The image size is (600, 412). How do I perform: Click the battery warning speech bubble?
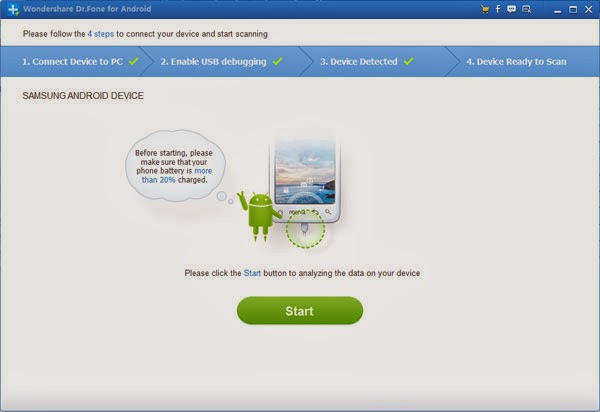tap(175, 166)
